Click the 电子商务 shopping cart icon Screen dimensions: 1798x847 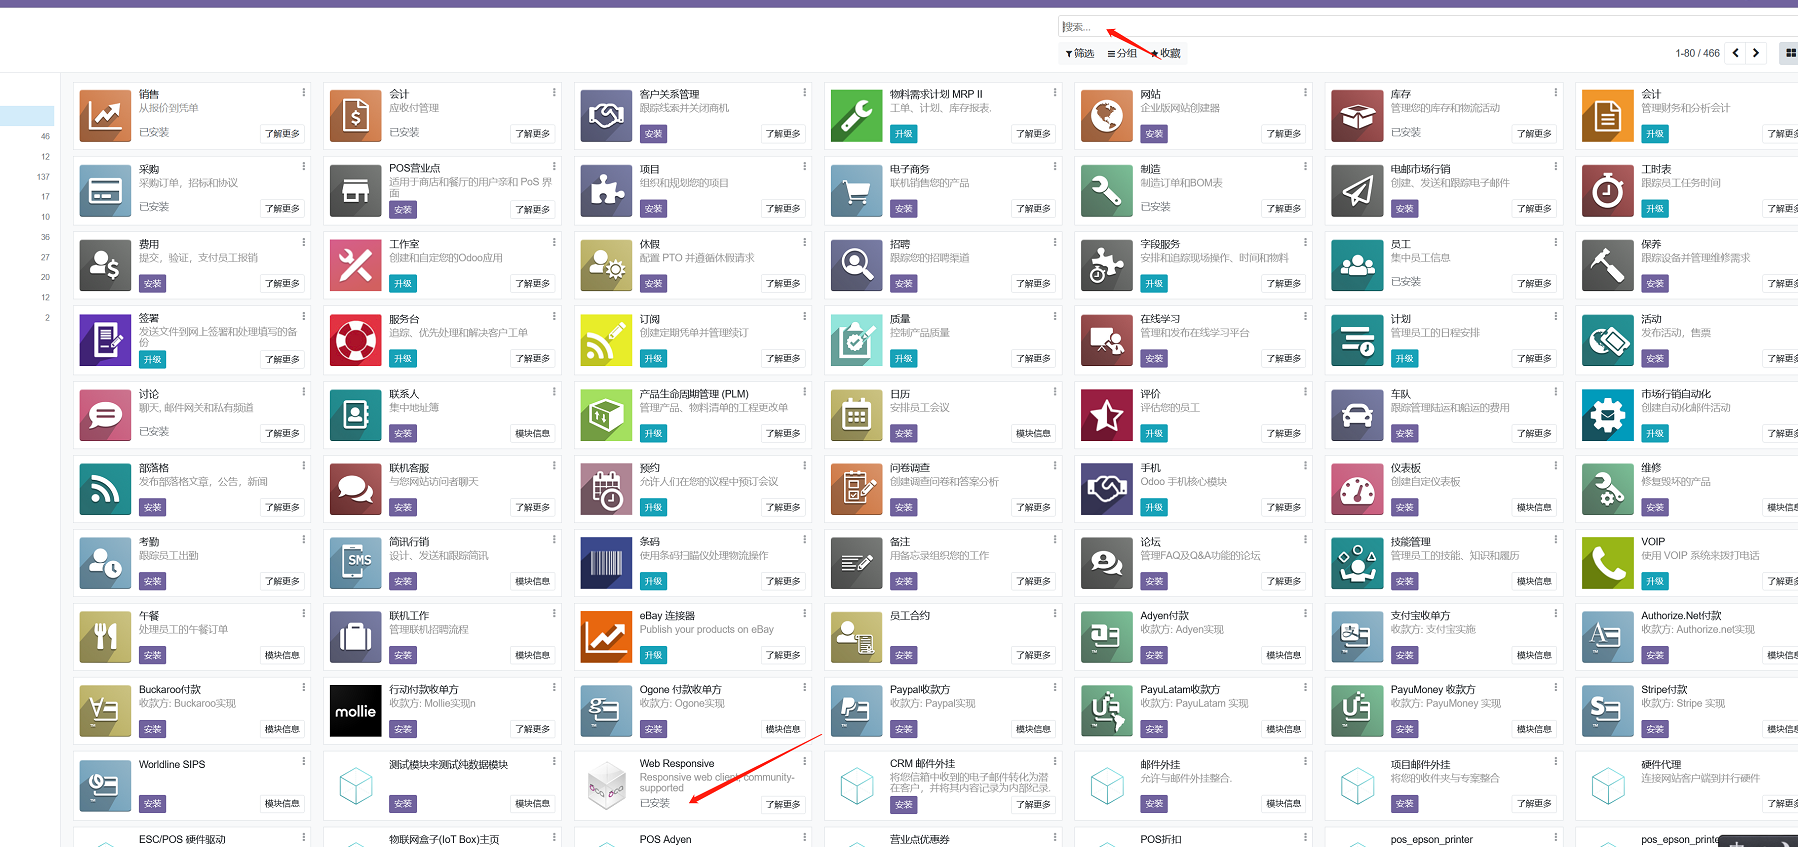point(856,191)
